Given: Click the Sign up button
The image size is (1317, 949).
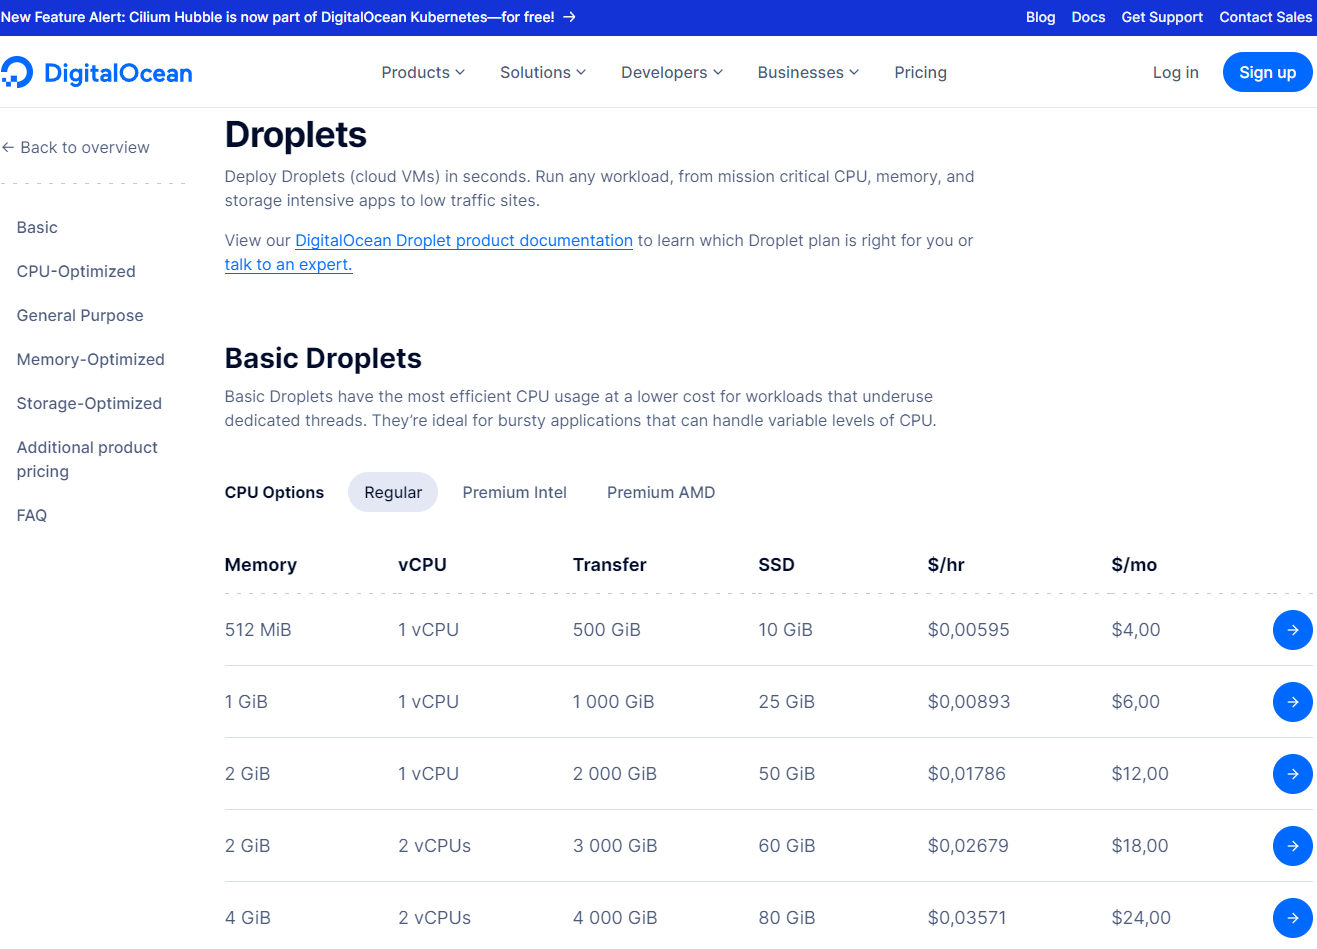Looking at the screenshot, I should click(1267, 72).
